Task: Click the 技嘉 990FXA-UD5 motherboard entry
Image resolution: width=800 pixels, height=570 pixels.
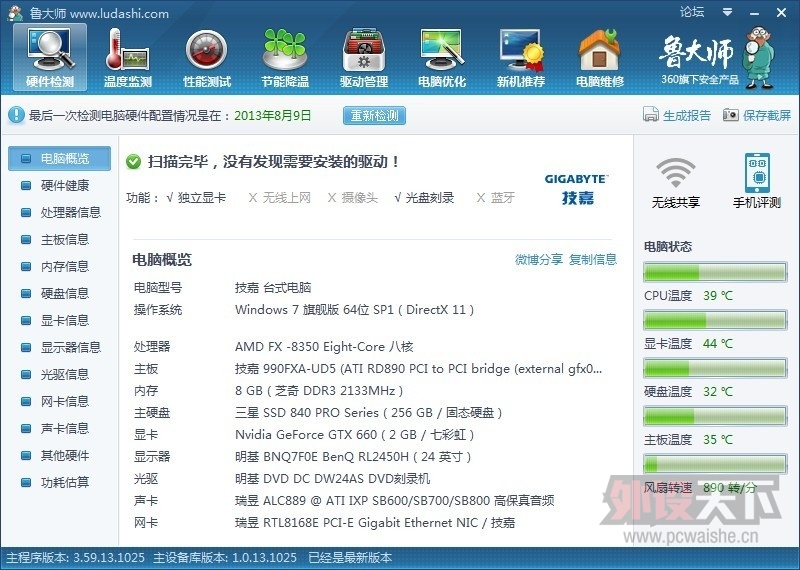Action: 418,369
